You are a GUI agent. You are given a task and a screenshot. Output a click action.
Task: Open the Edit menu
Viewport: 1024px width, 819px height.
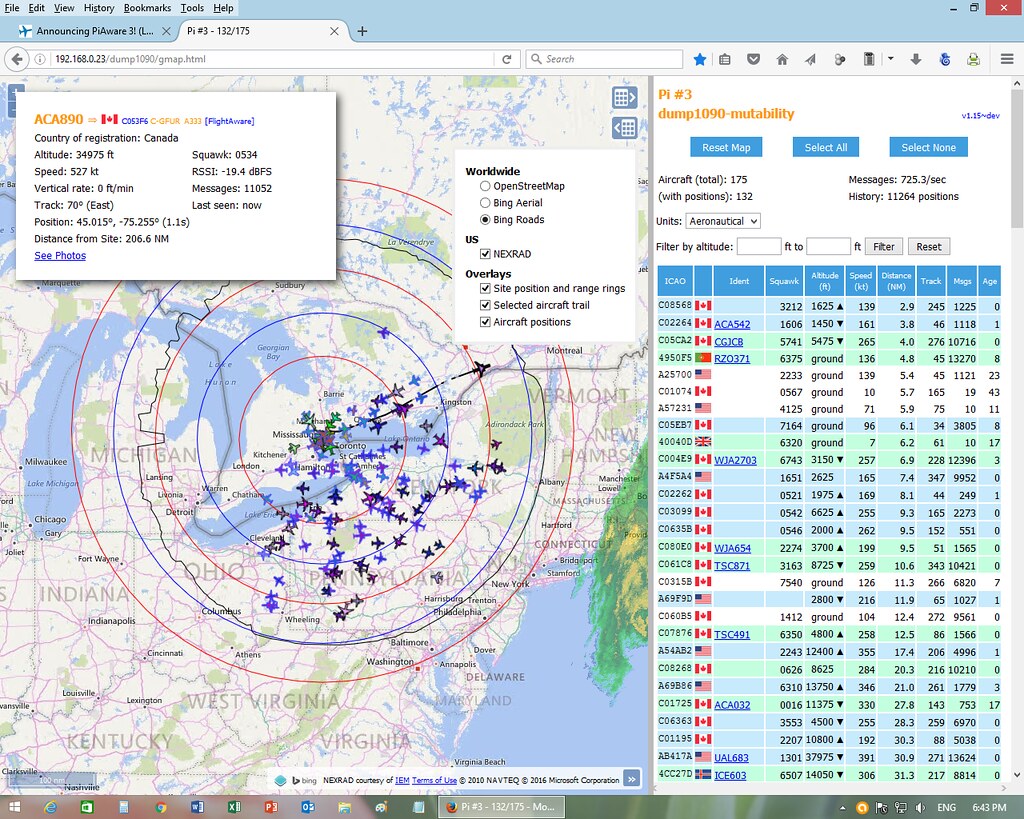pyautogui.click(x=37, y=8)
